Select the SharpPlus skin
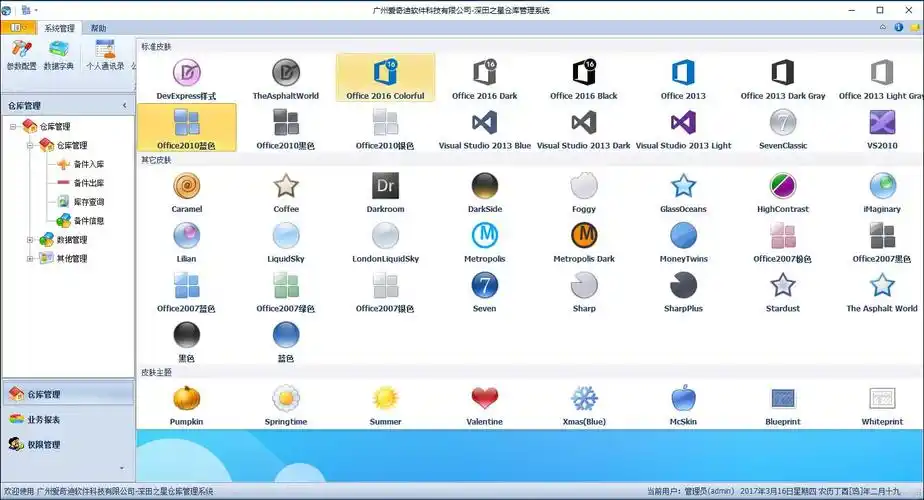Image resolution: width=924 pixels, height=500 pixels. (x=683, y=291)
